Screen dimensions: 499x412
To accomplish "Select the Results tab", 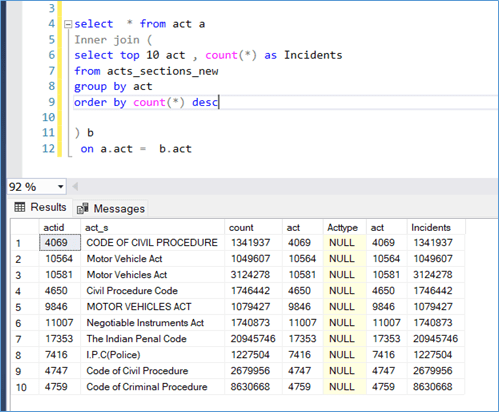I will pyautogui.click(x=40, y=207).
